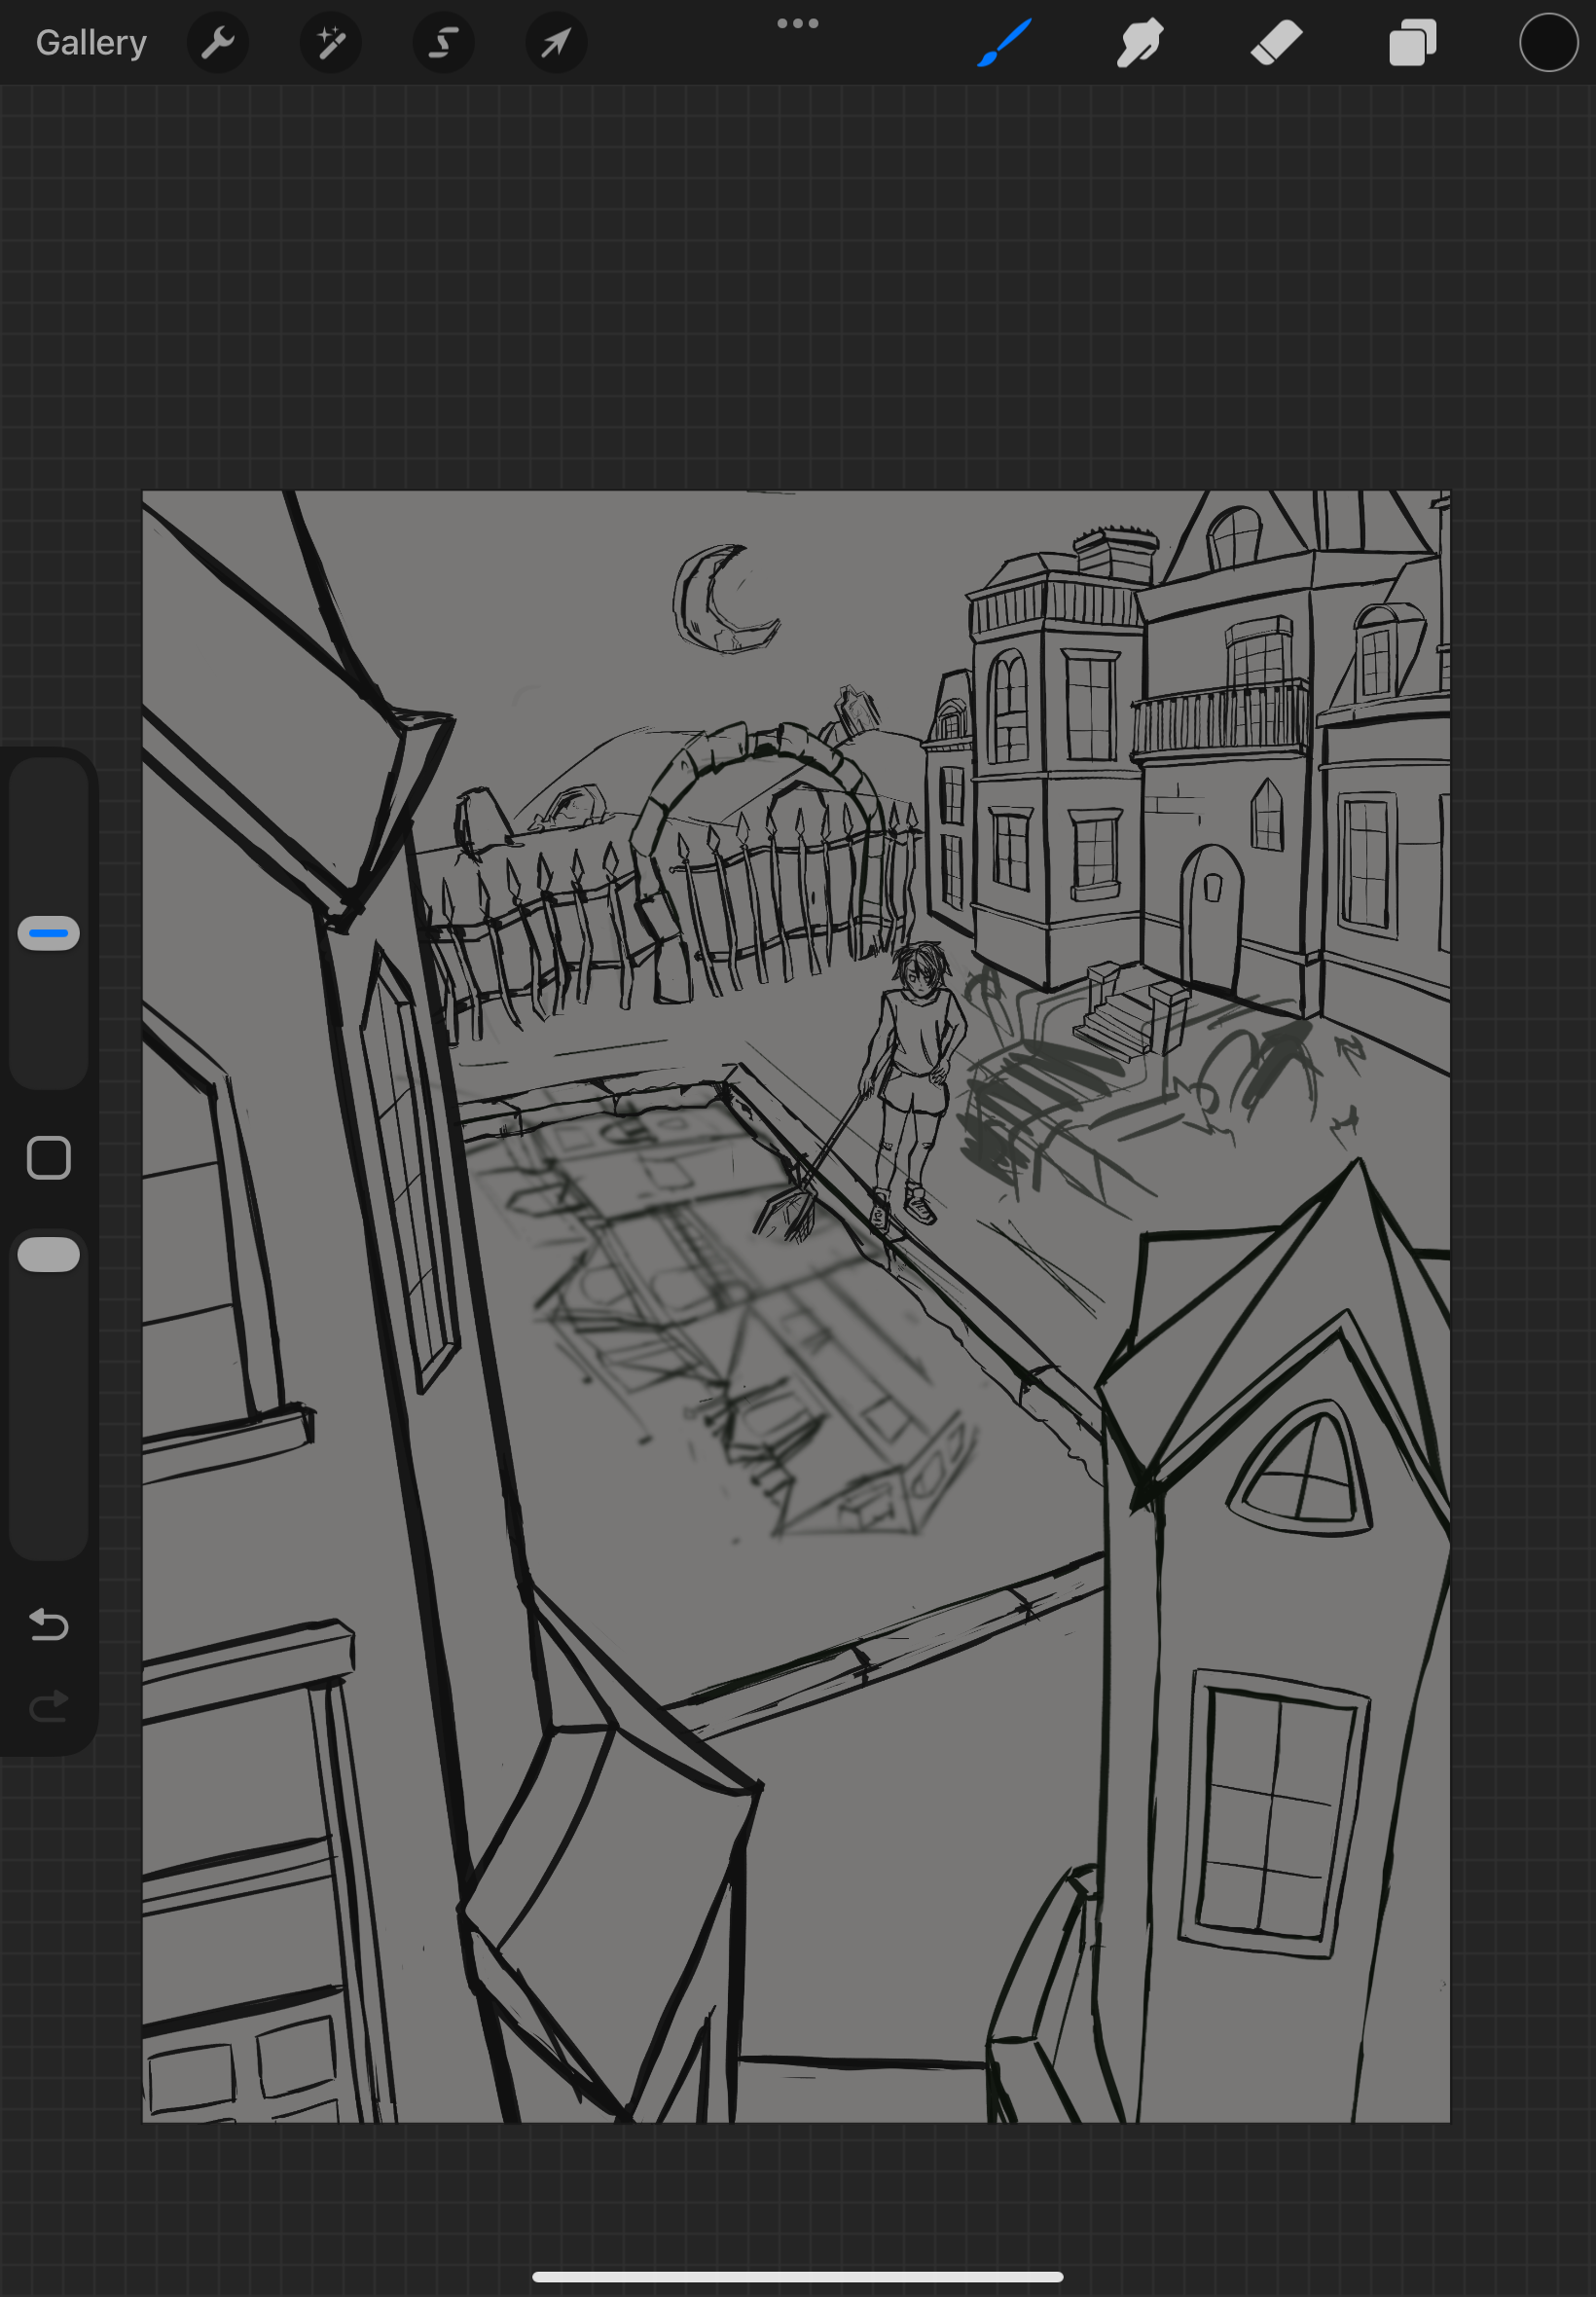
Task: Open the smudge brush library
Action: [x=1140, y=42]
